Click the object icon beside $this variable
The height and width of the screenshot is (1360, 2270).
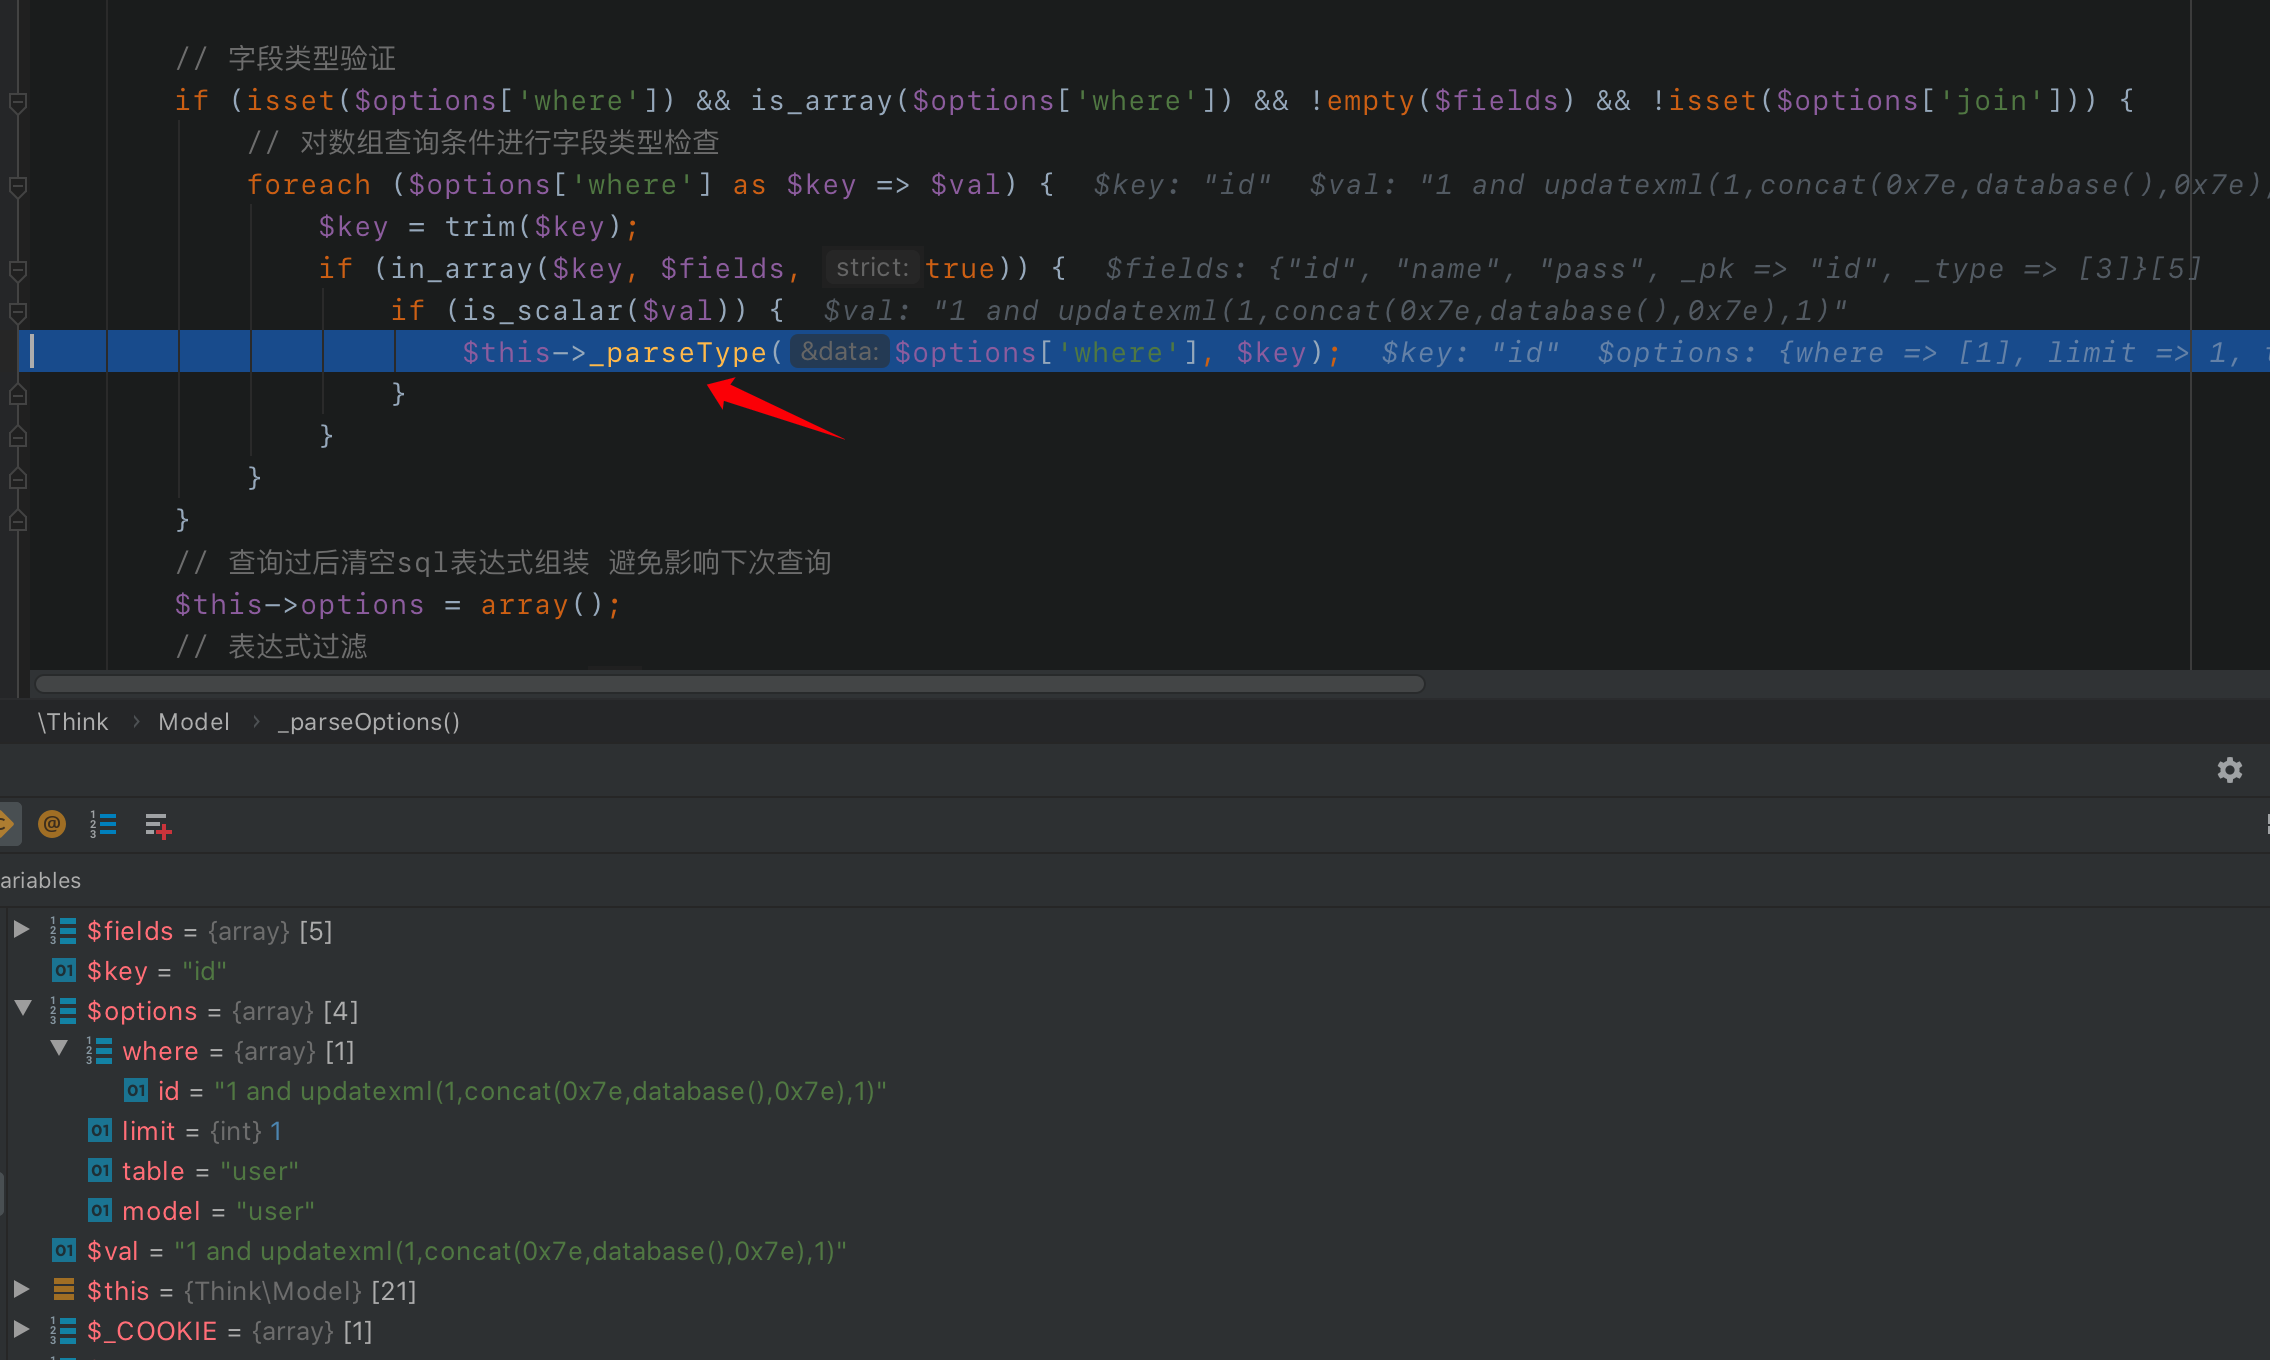coord(63,1290)
